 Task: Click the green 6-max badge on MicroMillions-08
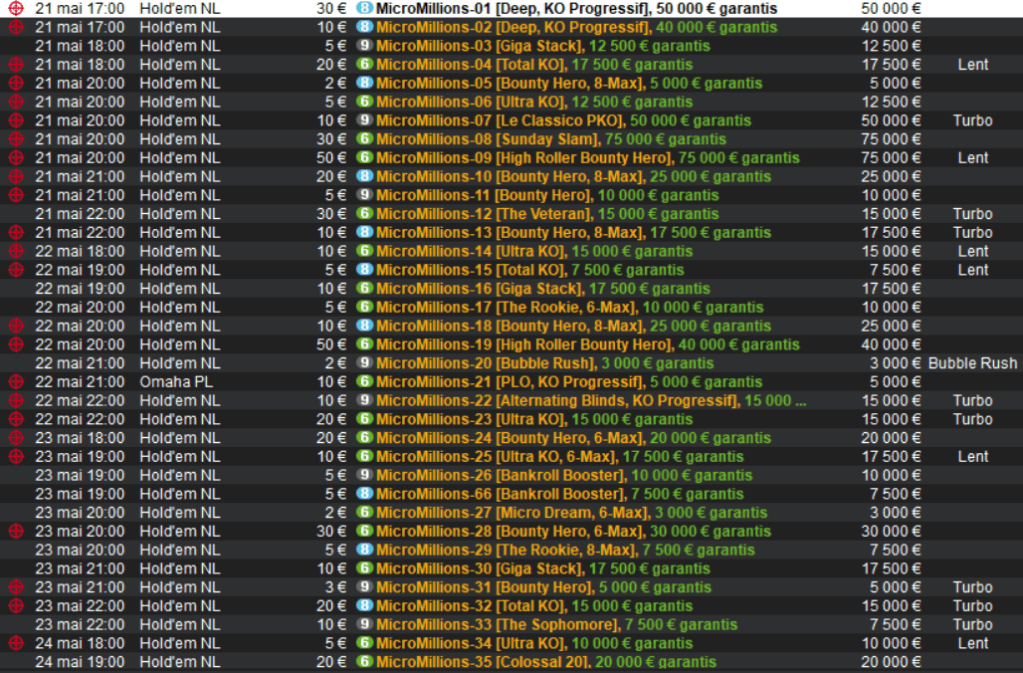tap(365, 139)
